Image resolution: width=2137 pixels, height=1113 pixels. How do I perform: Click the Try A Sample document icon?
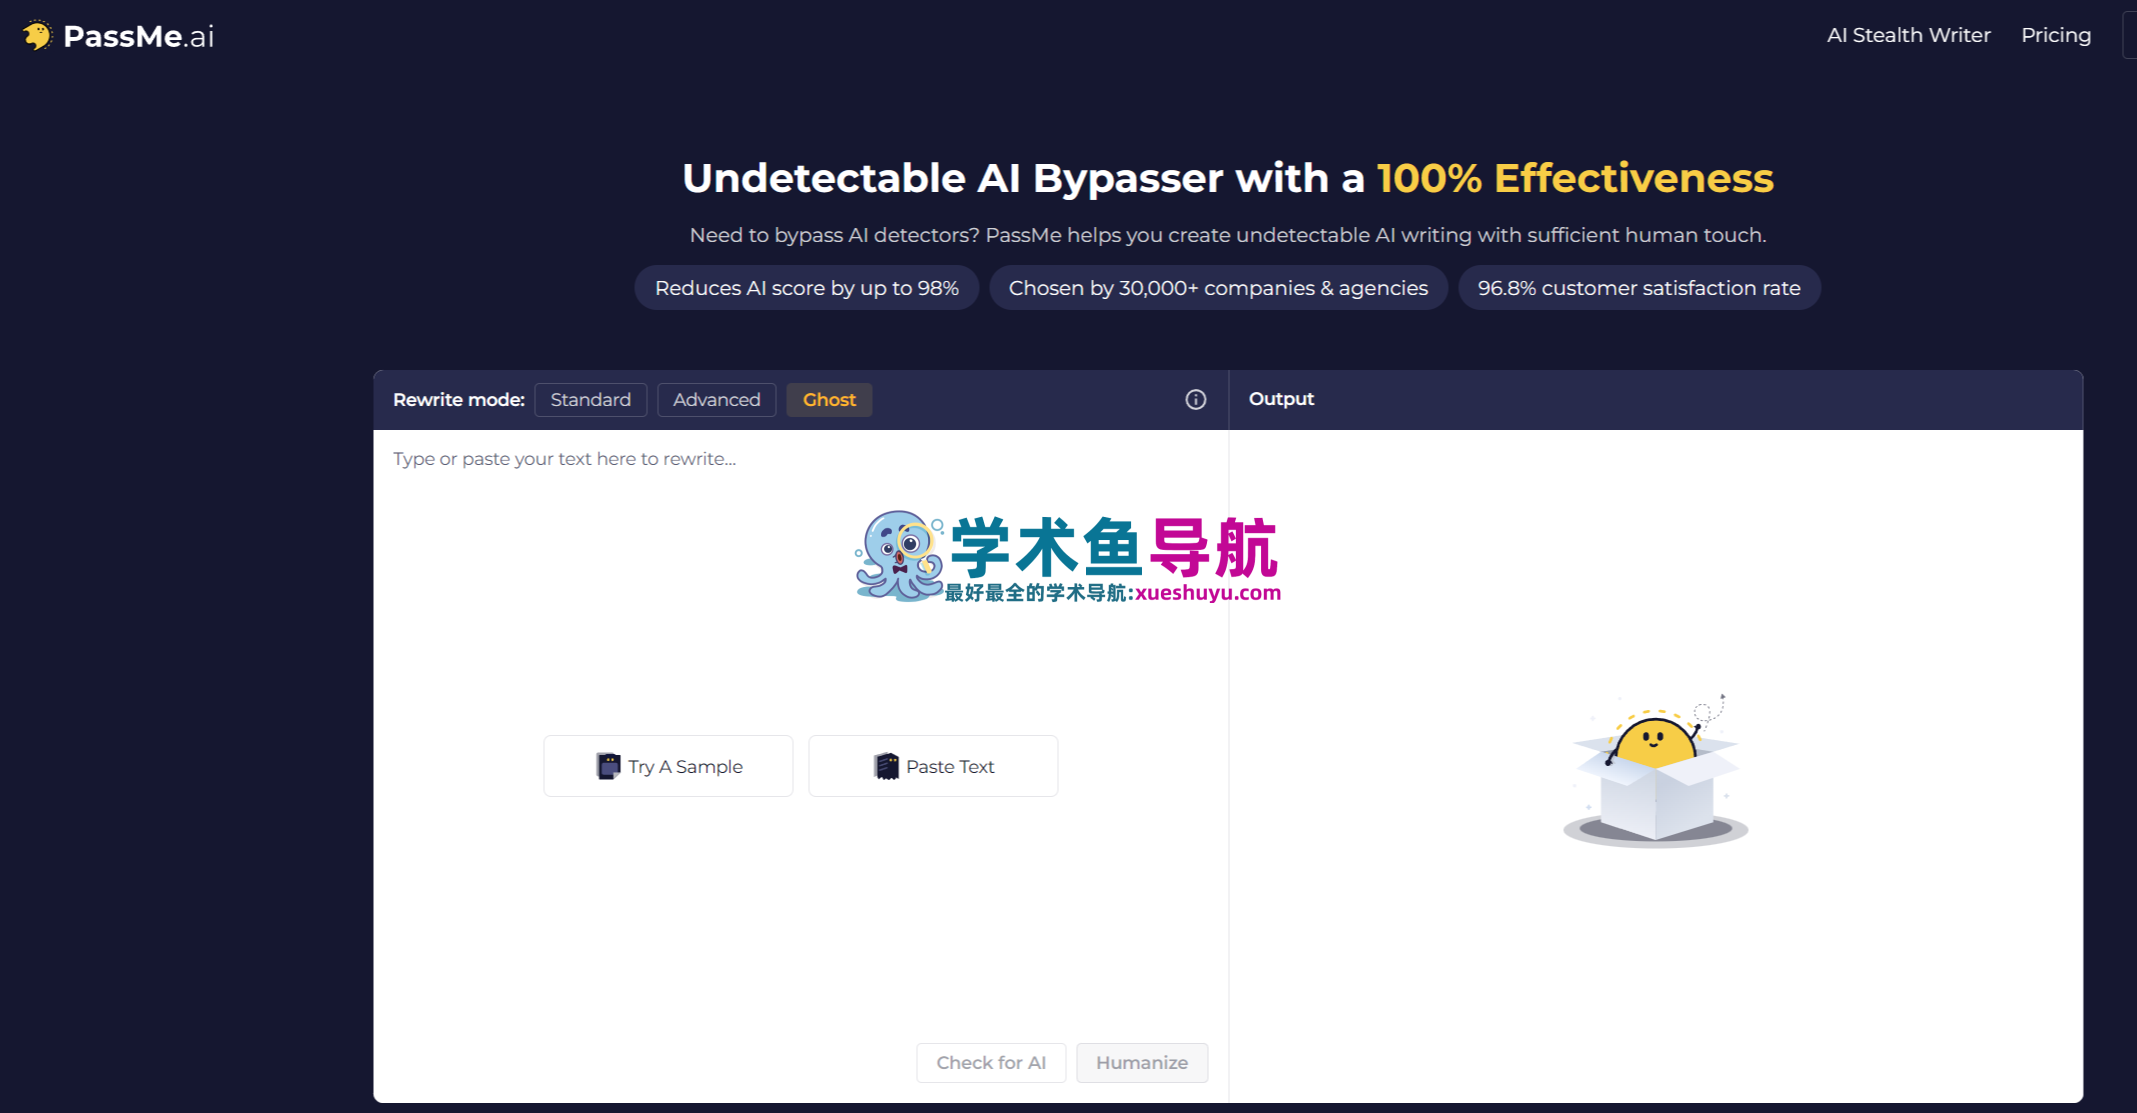click(x=608, y=766)
